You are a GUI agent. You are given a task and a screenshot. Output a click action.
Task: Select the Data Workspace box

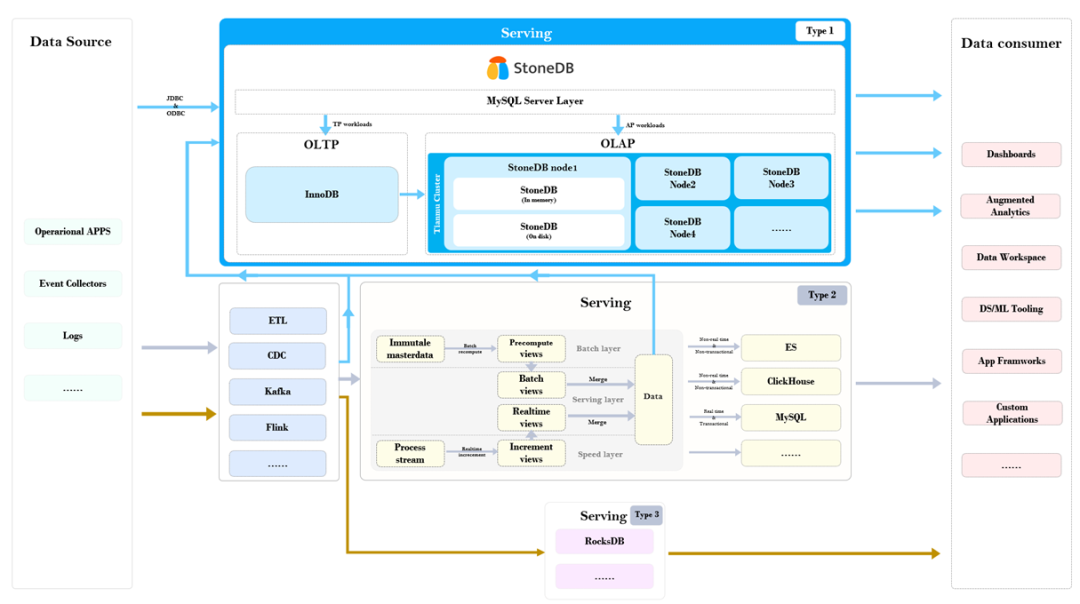(x=1011, y=258)
